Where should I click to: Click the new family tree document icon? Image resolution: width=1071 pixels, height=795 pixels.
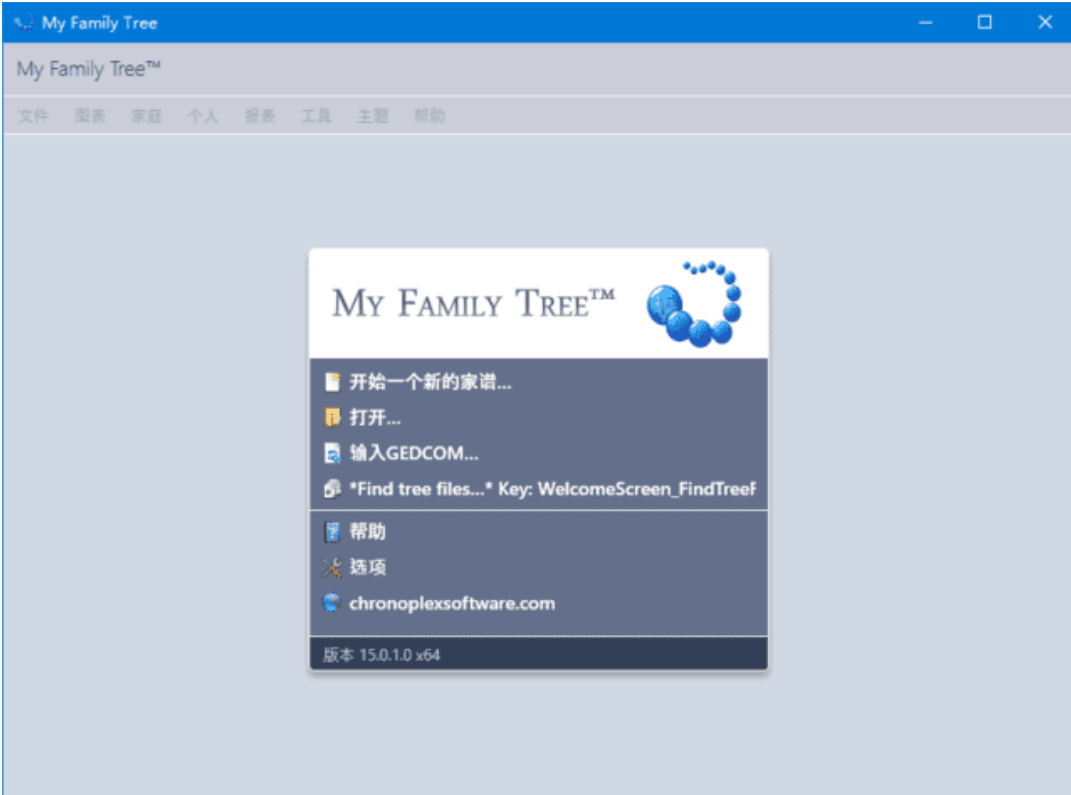332,382
